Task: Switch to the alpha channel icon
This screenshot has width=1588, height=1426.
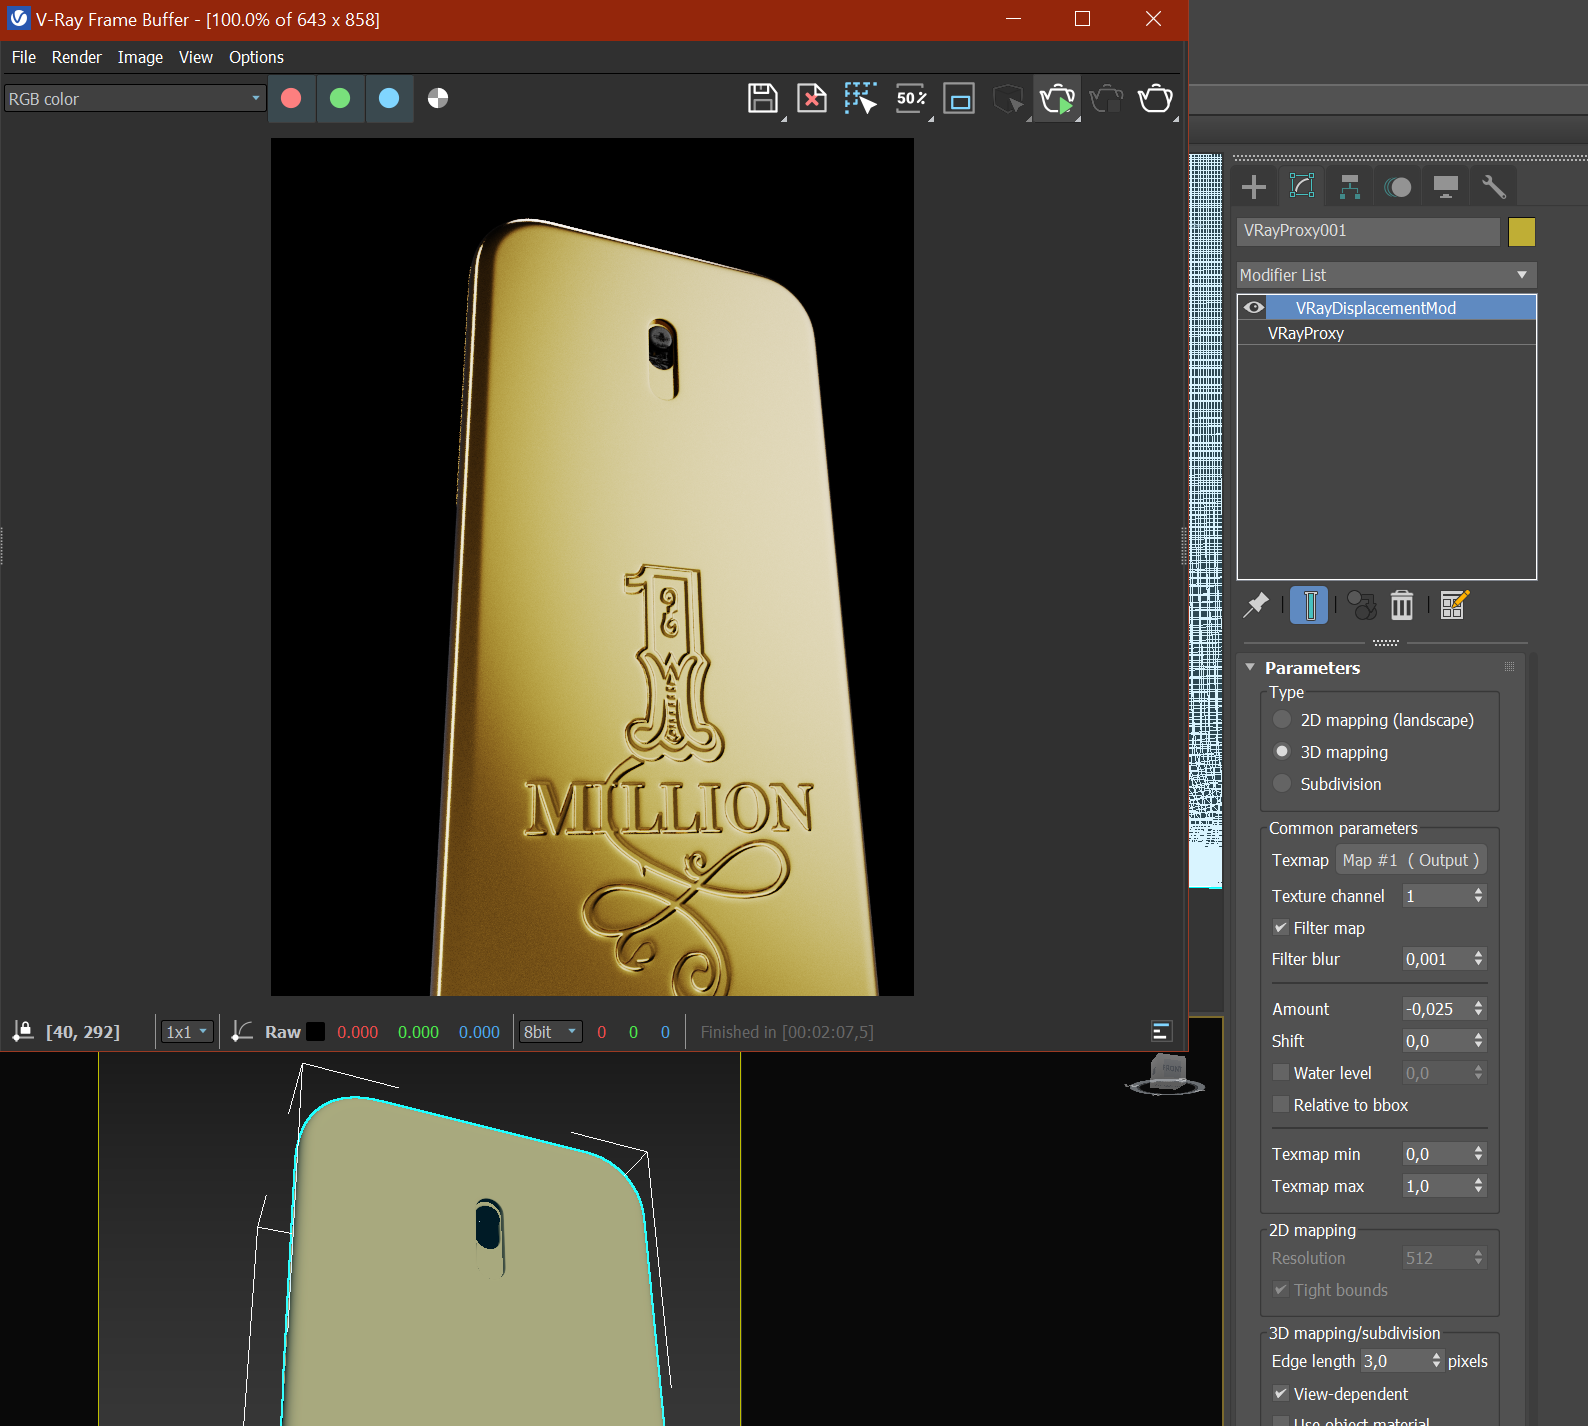Action: 438,98
